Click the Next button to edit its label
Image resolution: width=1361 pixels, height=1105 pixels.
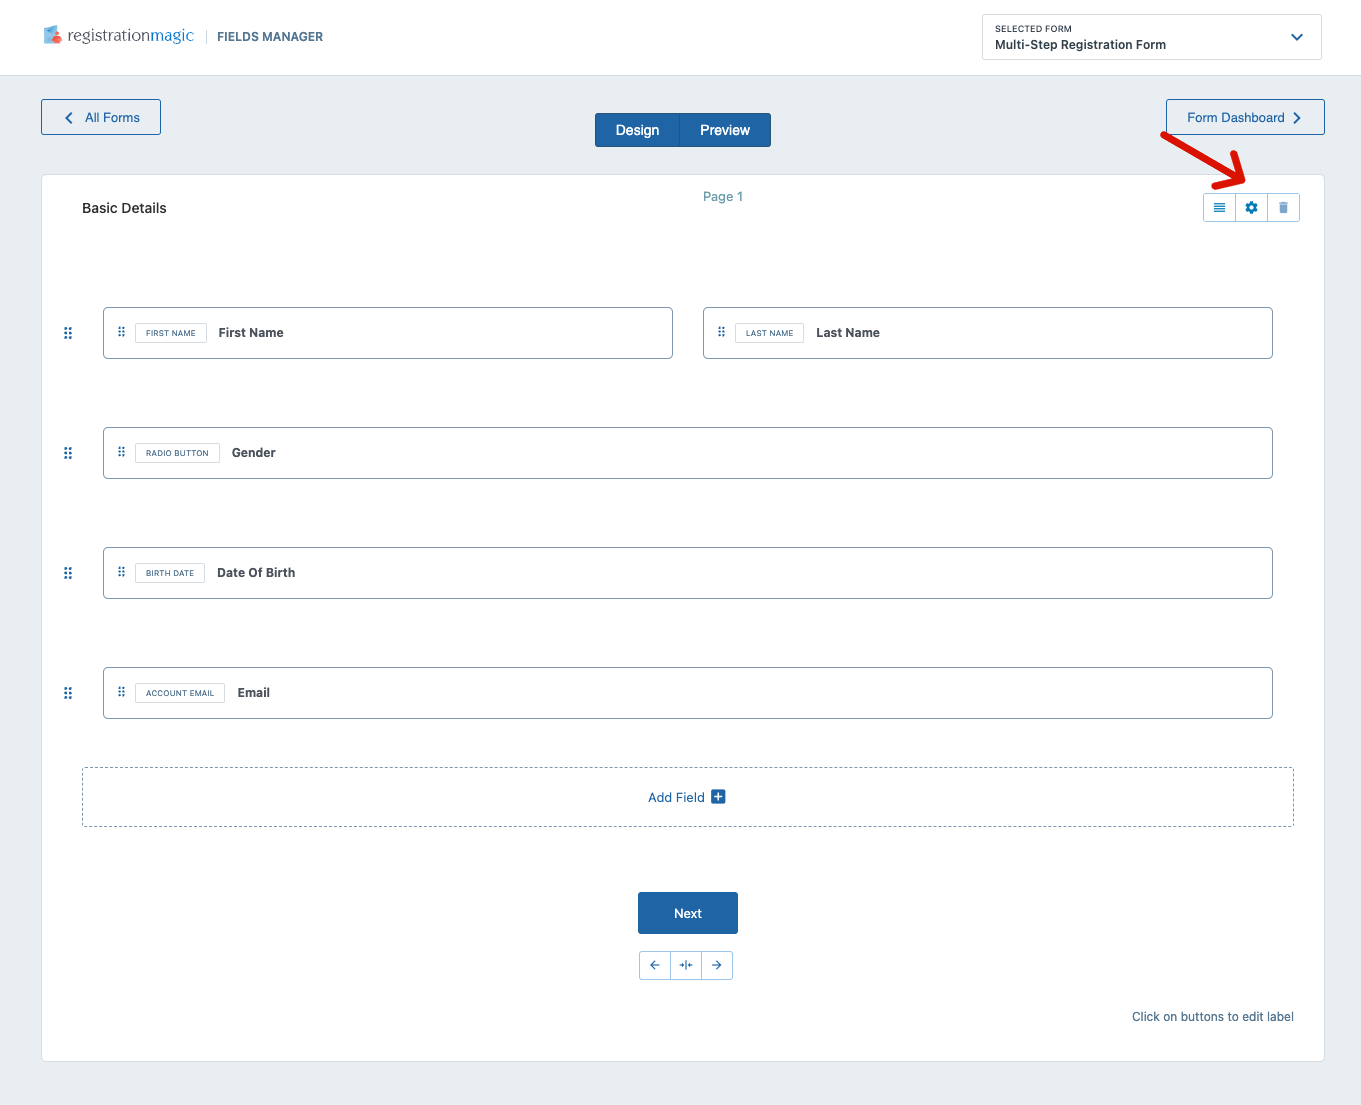tap(687, 912)
